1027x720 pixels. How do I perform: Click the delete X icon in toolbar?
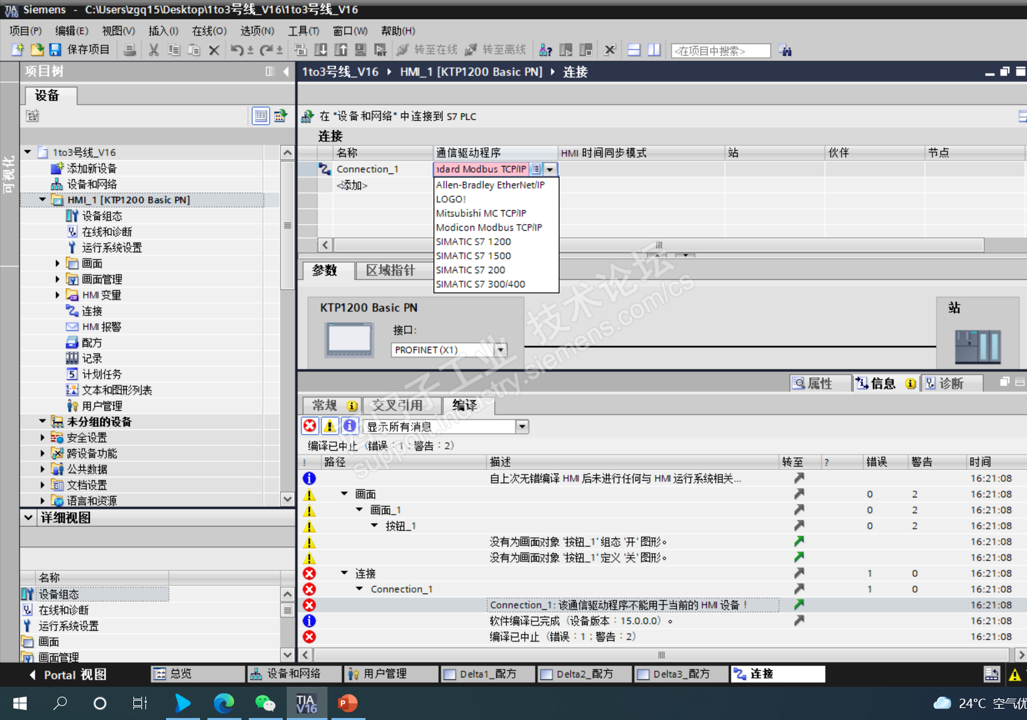[x=214, y=50]
